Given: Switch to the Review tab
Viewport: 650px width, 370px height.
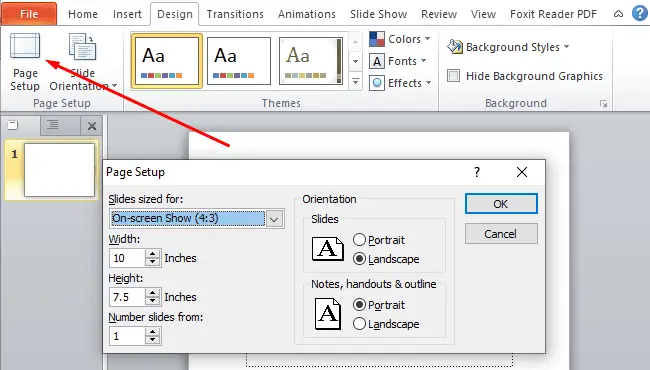Looking at the screenshot, I should (x=439, y=14).
